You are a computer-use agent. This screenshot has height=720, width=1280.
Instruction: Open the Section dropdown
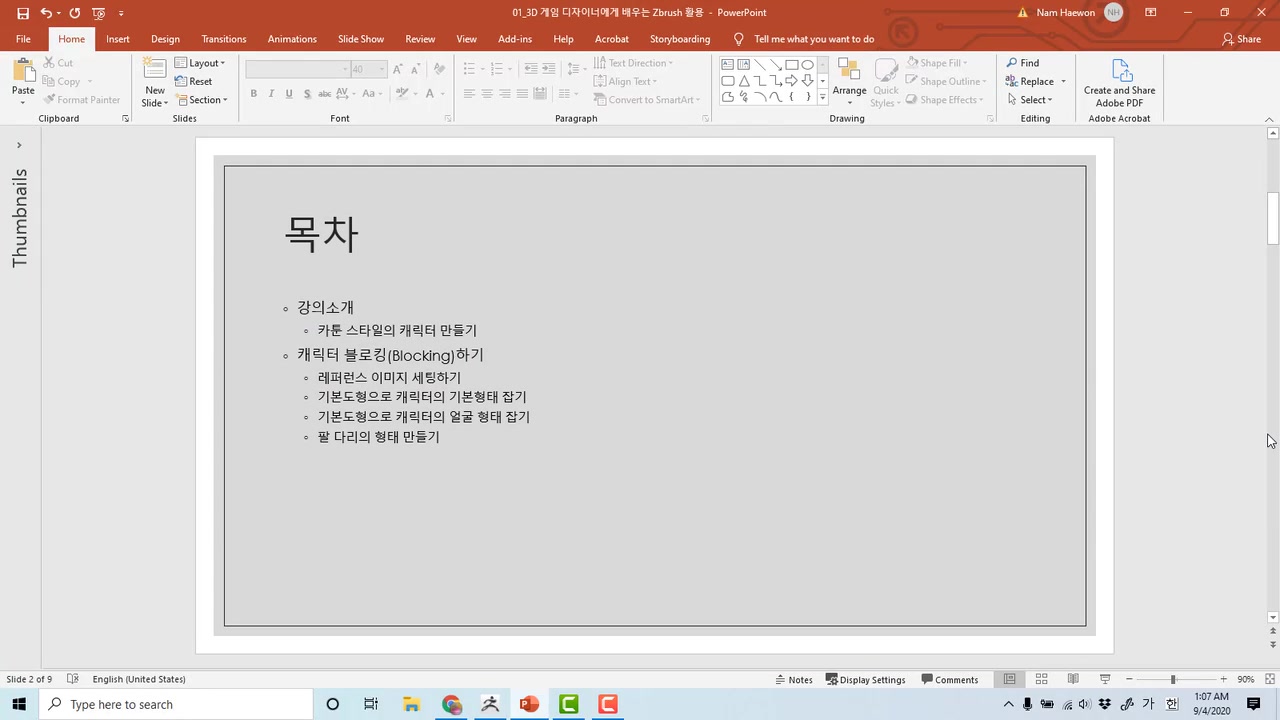click(x=205, y=99)
